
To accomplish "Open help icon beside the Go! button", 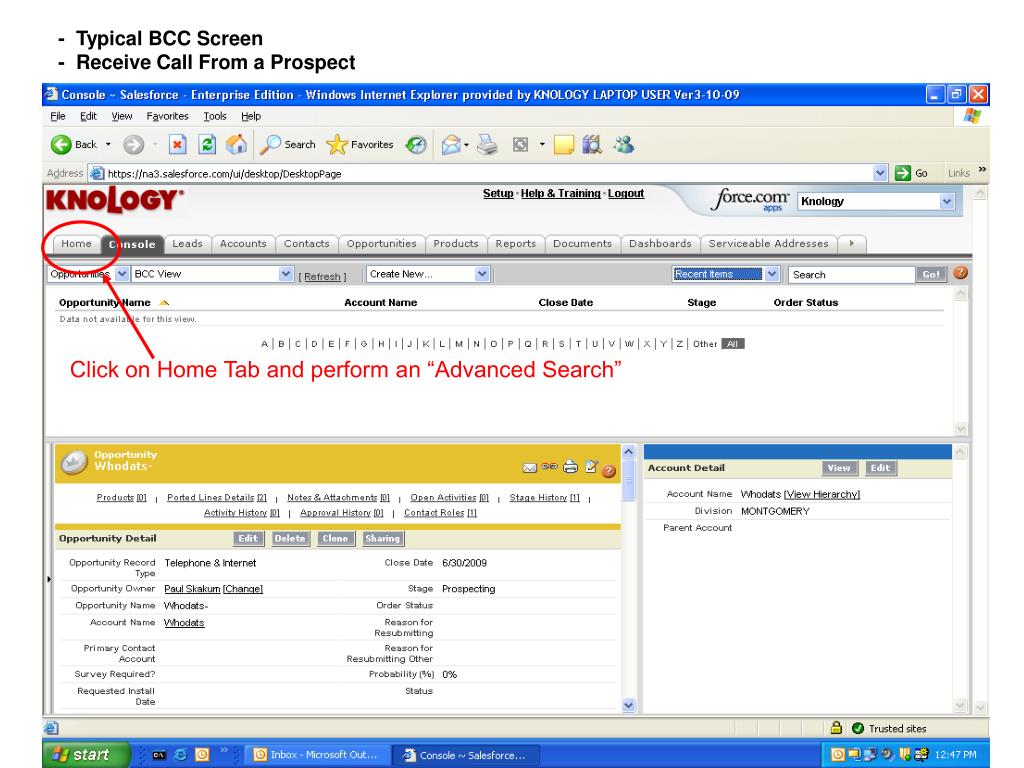I will pyautogui.click(x=960, y=273).
